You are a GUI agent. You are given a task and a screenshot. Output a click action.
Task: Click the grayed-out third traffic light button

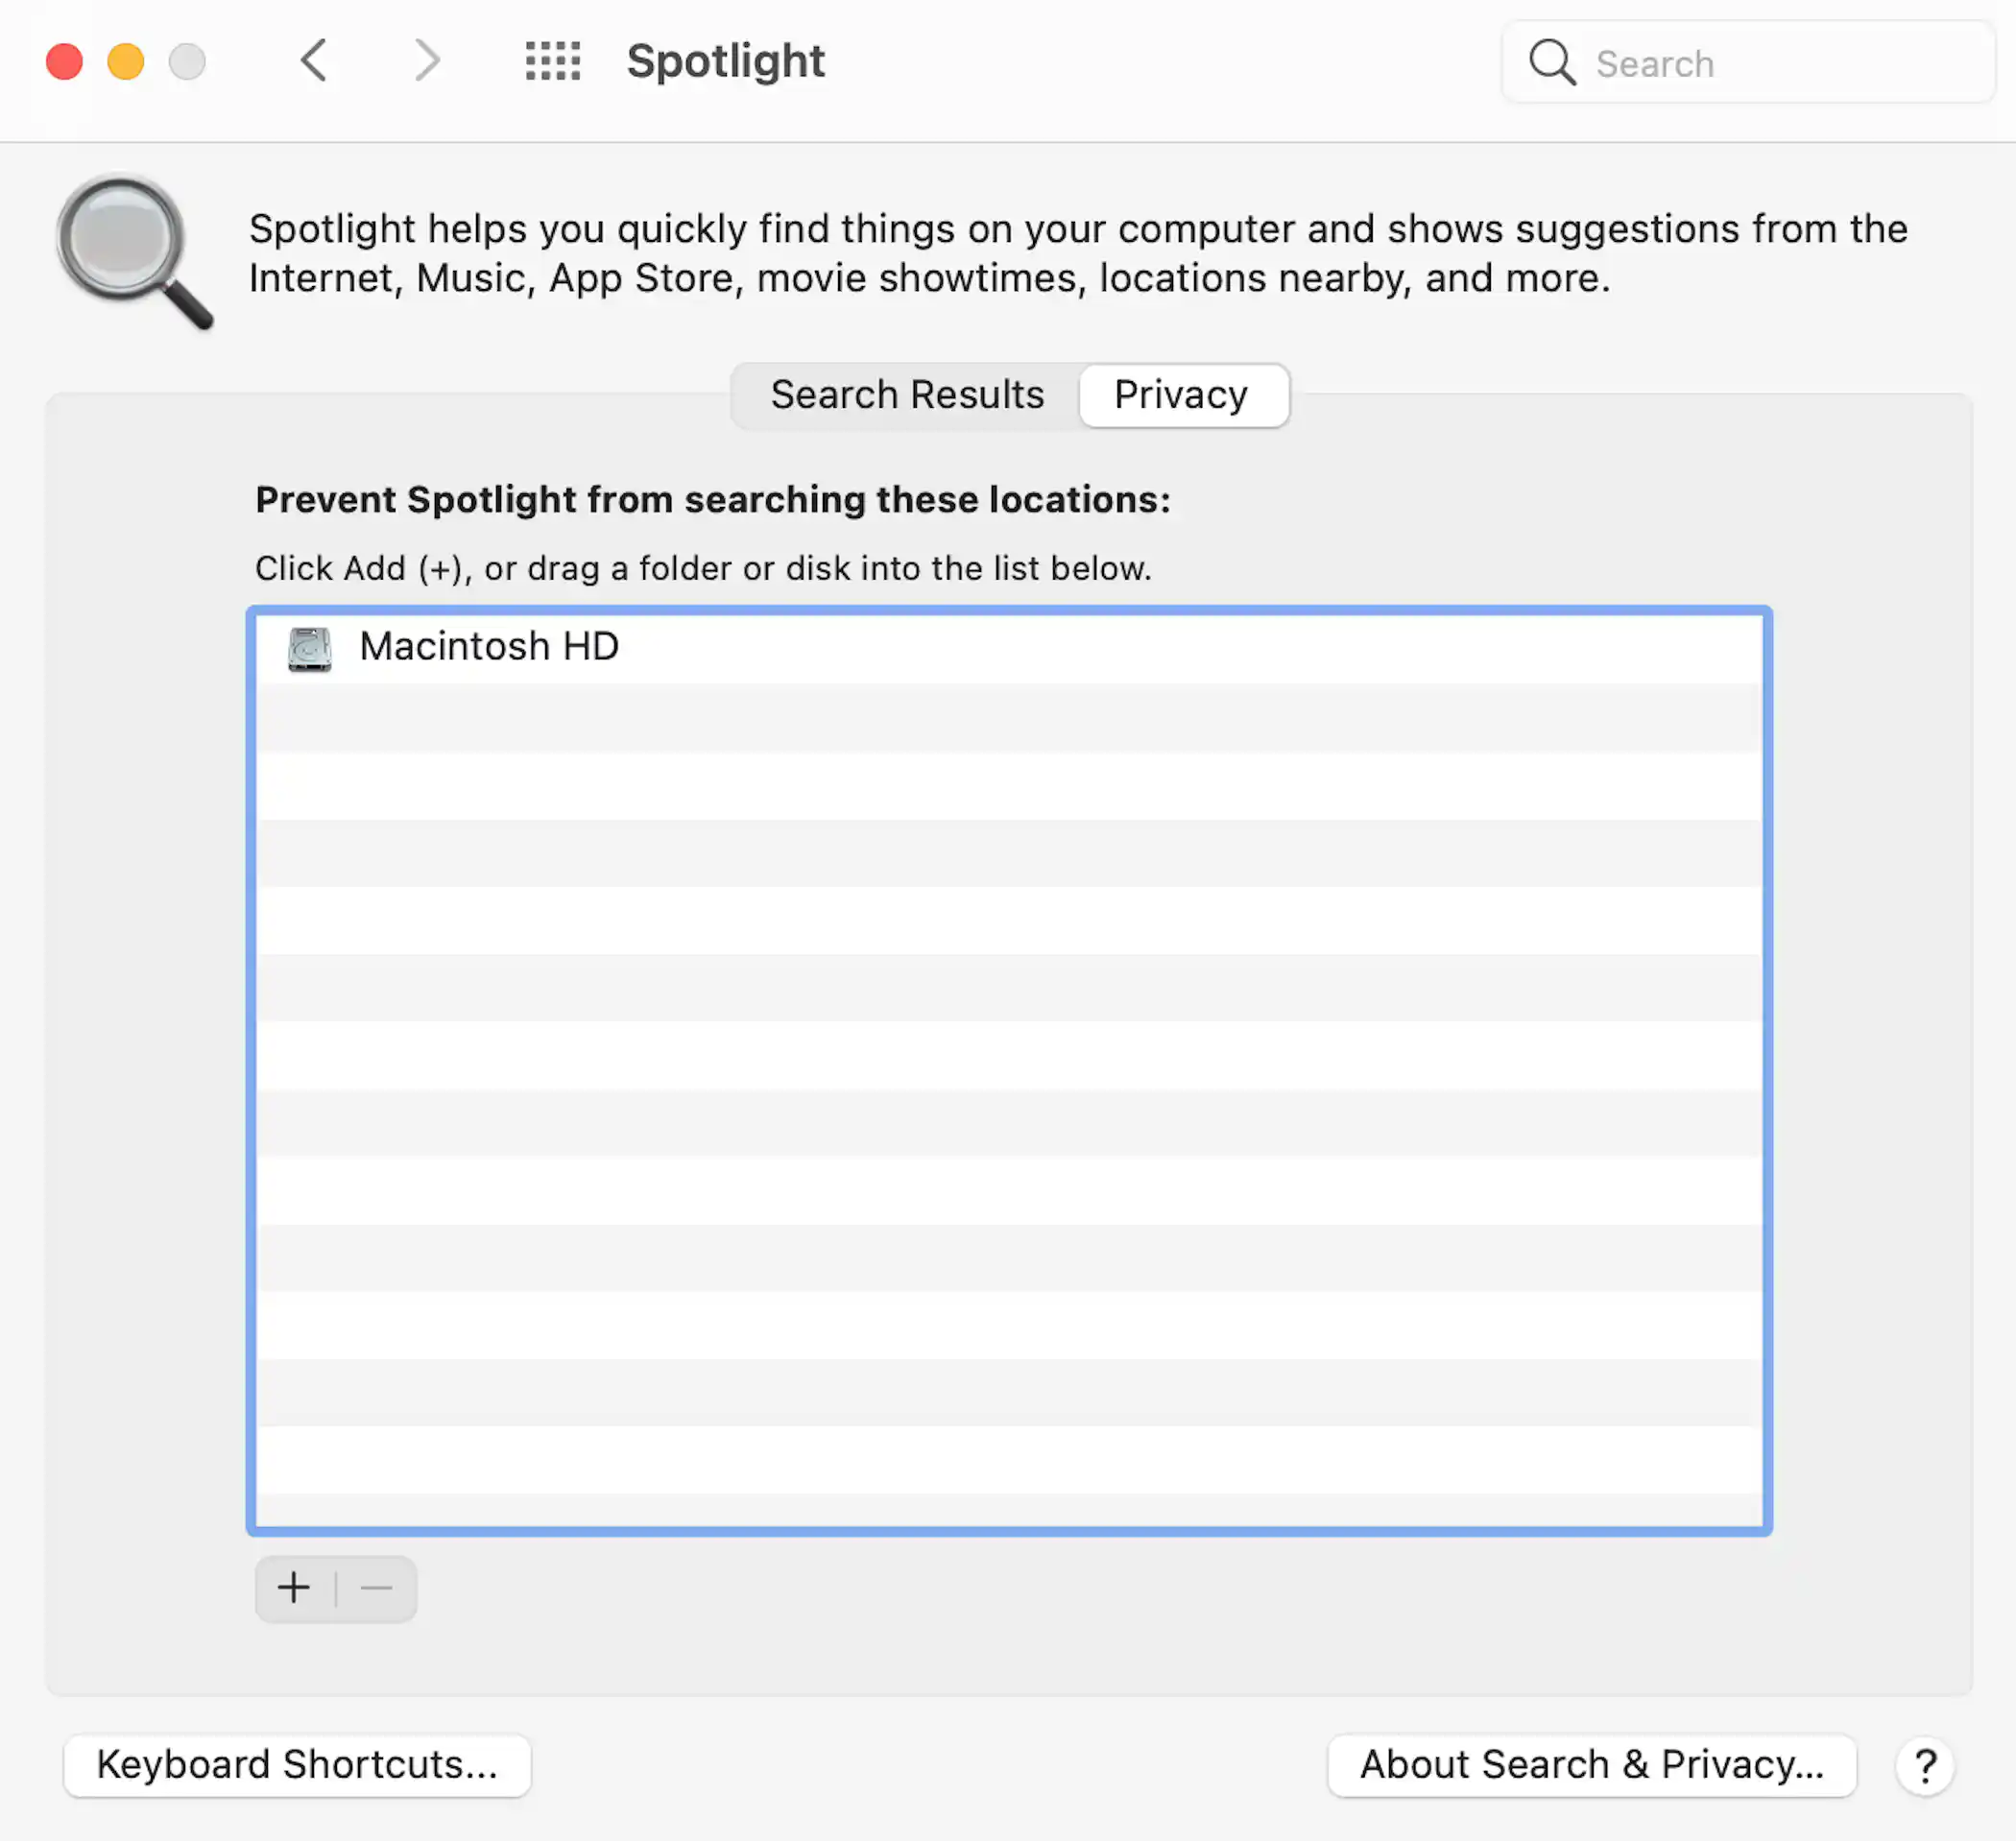[188, 60]
